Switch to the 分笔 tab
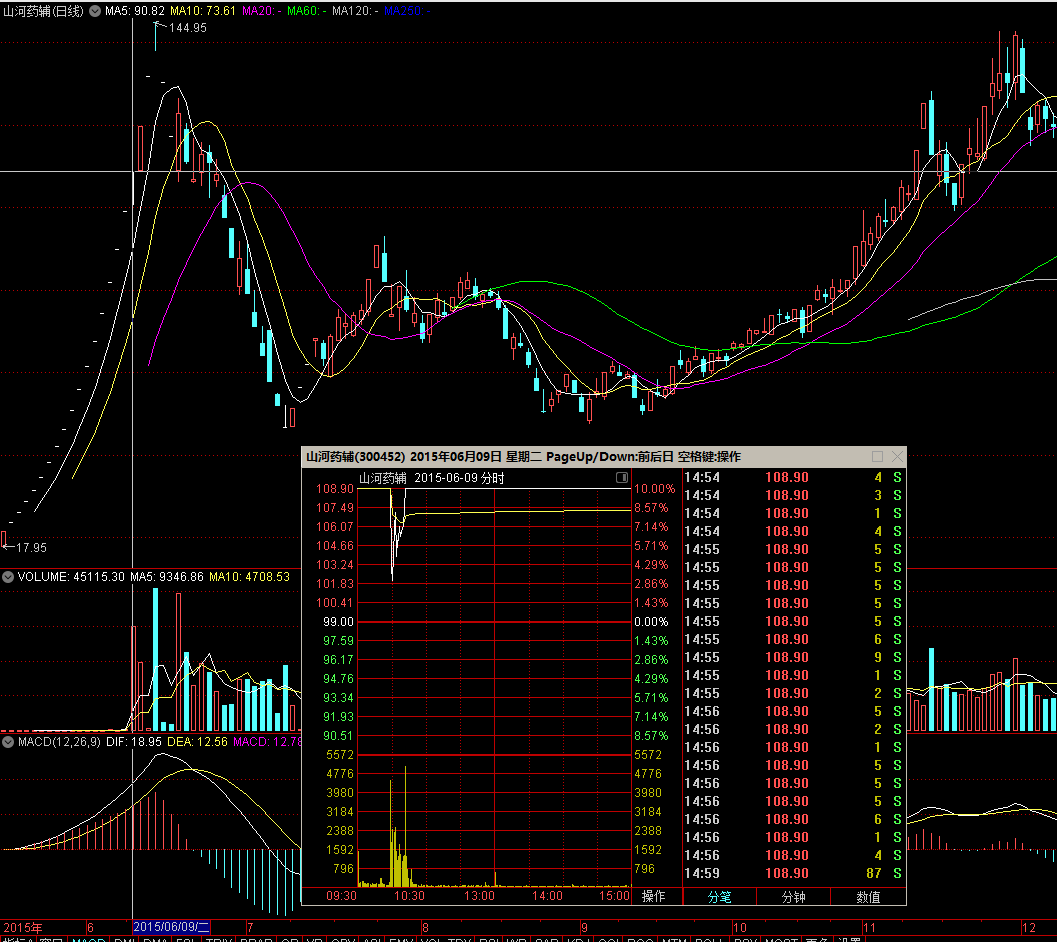The image size is (1057, 942). pos(719,897)
